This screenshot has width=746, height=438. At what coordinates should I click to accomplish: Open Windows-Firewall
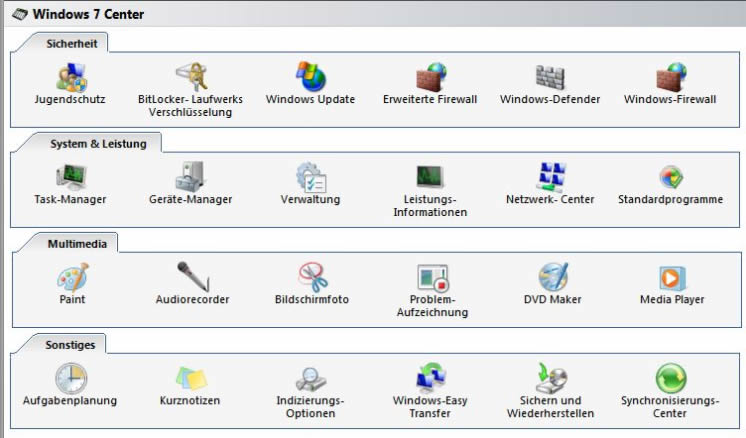click(x=671, y=78)
